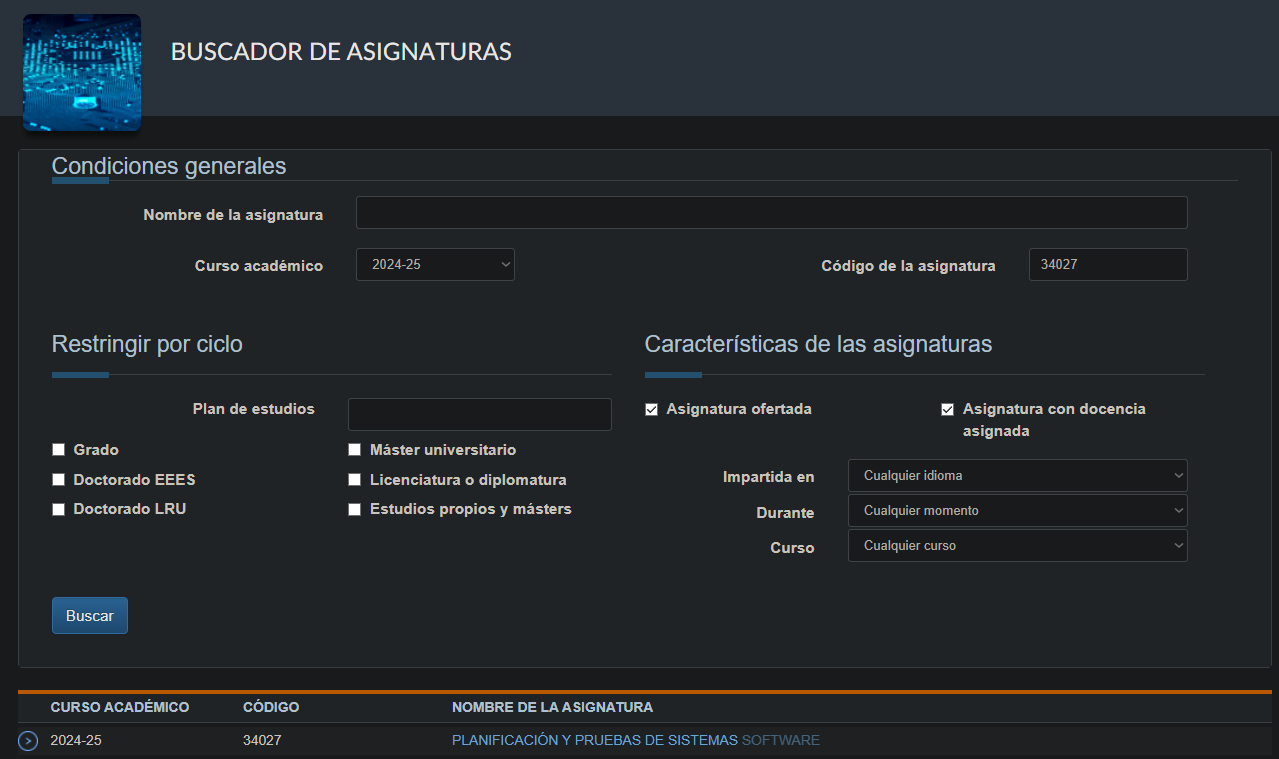Screen dimensions: 1279x759
Task: Tick the Doctorado LRU checkbox
Action: (59, 509)
